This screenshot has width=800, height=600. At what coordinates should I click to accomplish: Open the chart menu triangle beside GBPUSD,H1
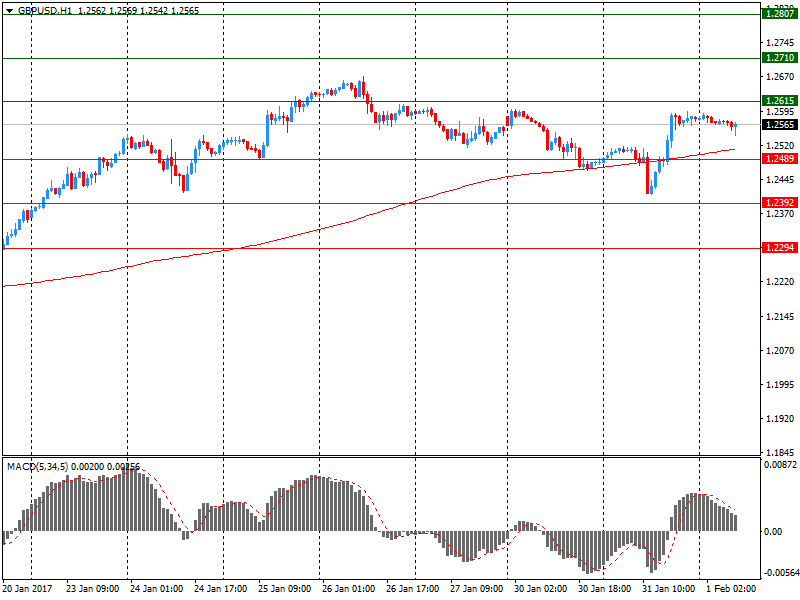pyautogui.click(x=9, y=11)
